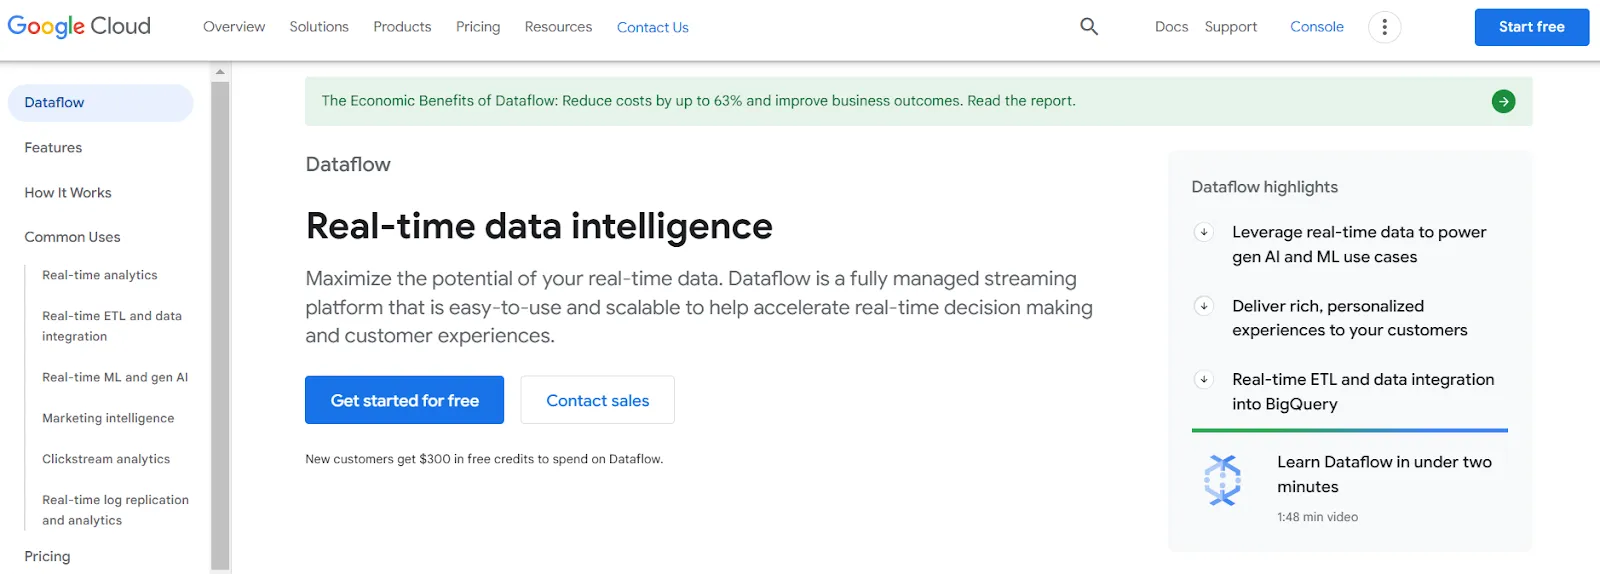Click the sidebar vertical scrollbar thumb
The image size is (1600, 574).
[x=220, y=325]
